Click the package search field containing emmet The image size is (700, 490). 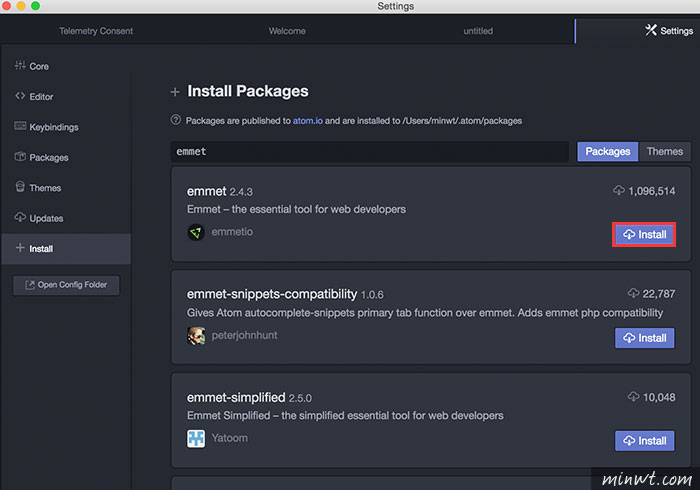(x=370, y=152)
